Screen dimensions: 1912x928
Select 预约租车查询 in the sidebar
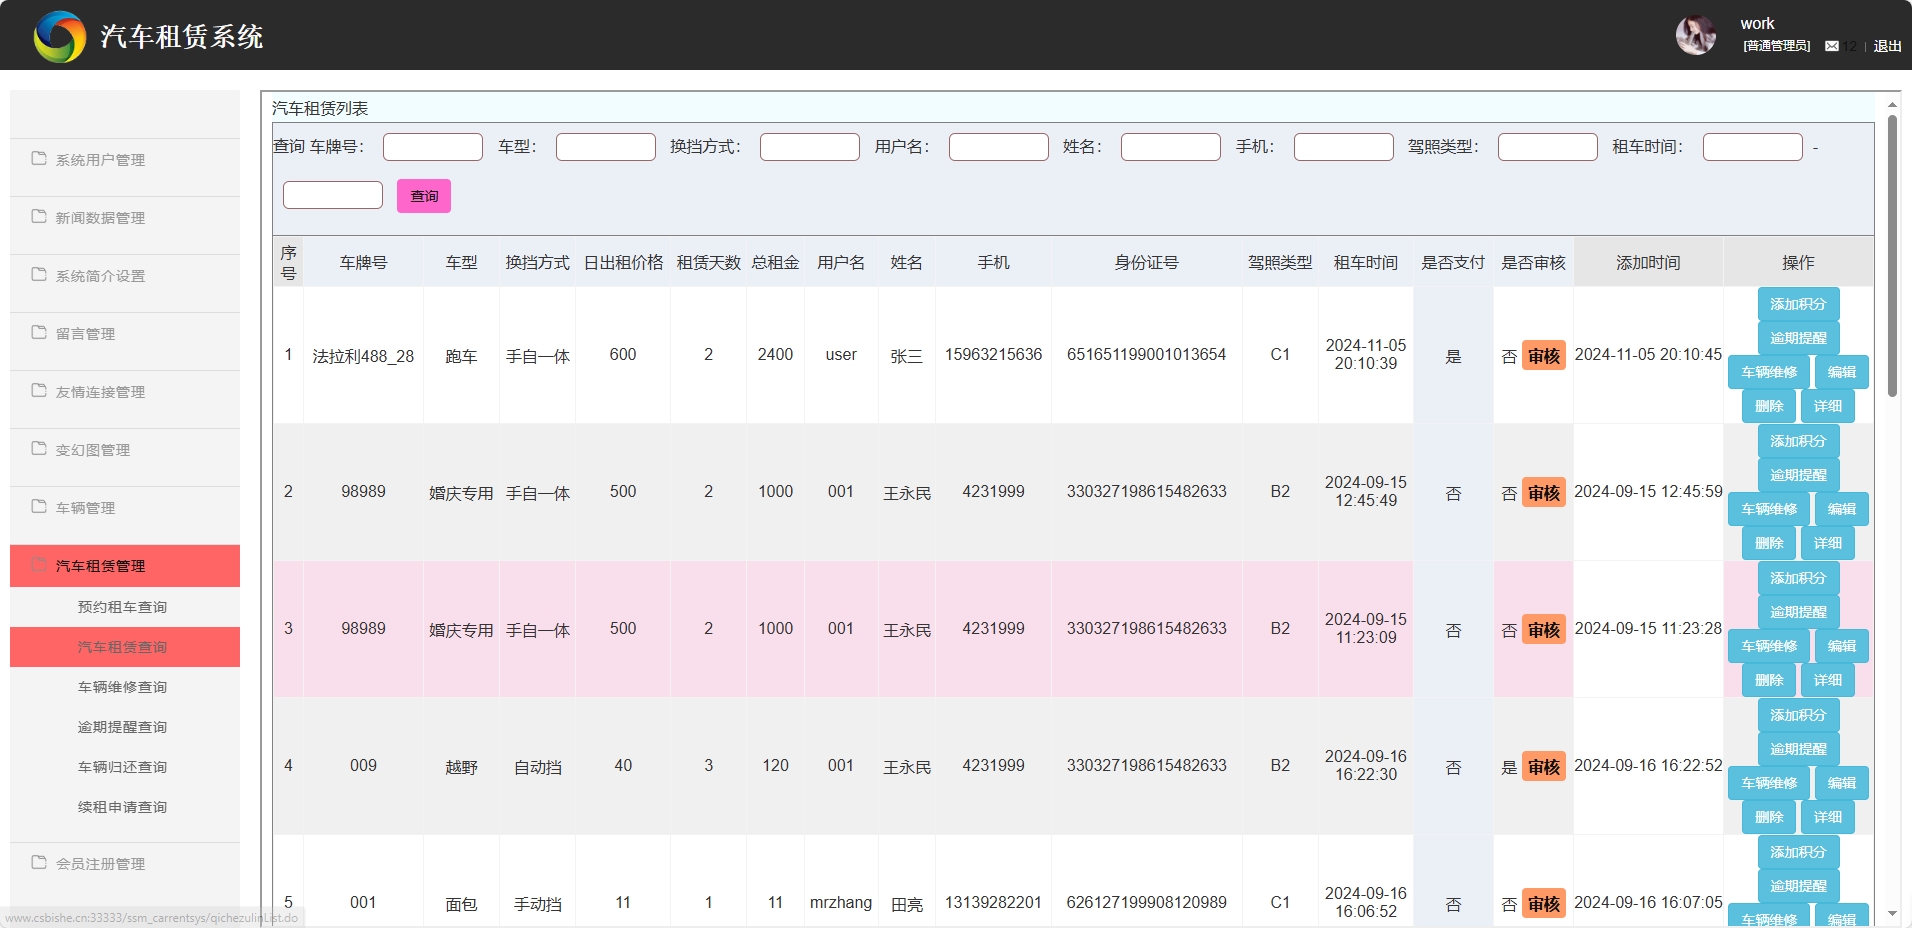click(x=122, y=607)
